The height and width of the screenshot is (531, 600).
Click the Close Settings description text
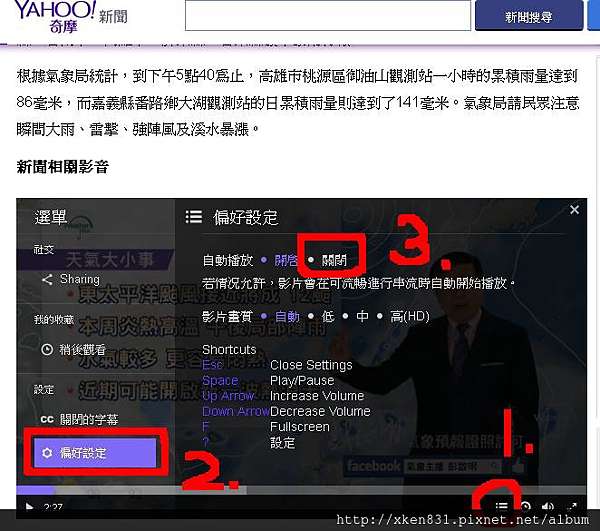[x=311, y=365]
